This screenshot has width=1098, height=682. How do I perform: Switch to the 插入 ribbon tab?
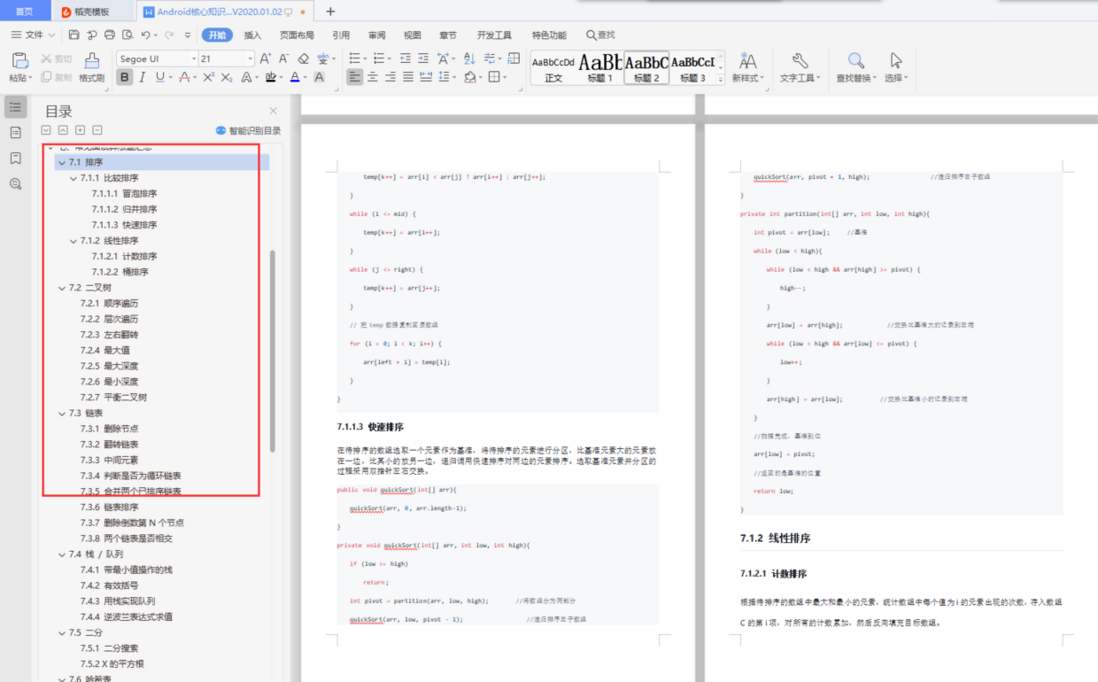pos(252,35)
